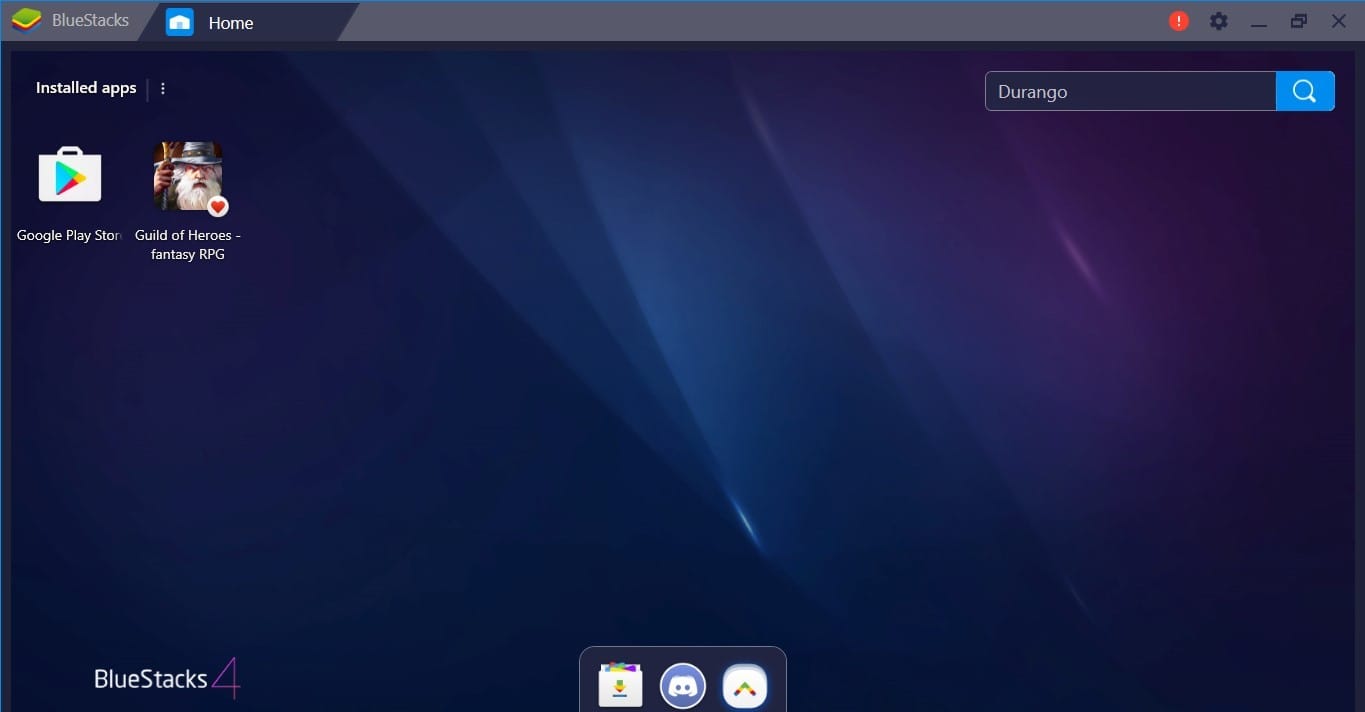Restore down the BlueStacks window

click(1298, 21)
